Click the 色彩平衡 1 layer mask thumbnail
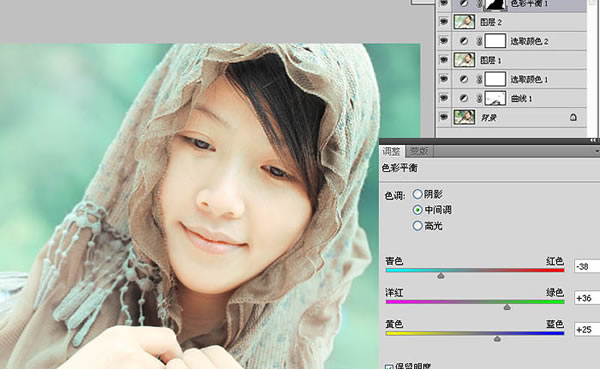The height and width of the screenshot is (369, 600). 495,5
